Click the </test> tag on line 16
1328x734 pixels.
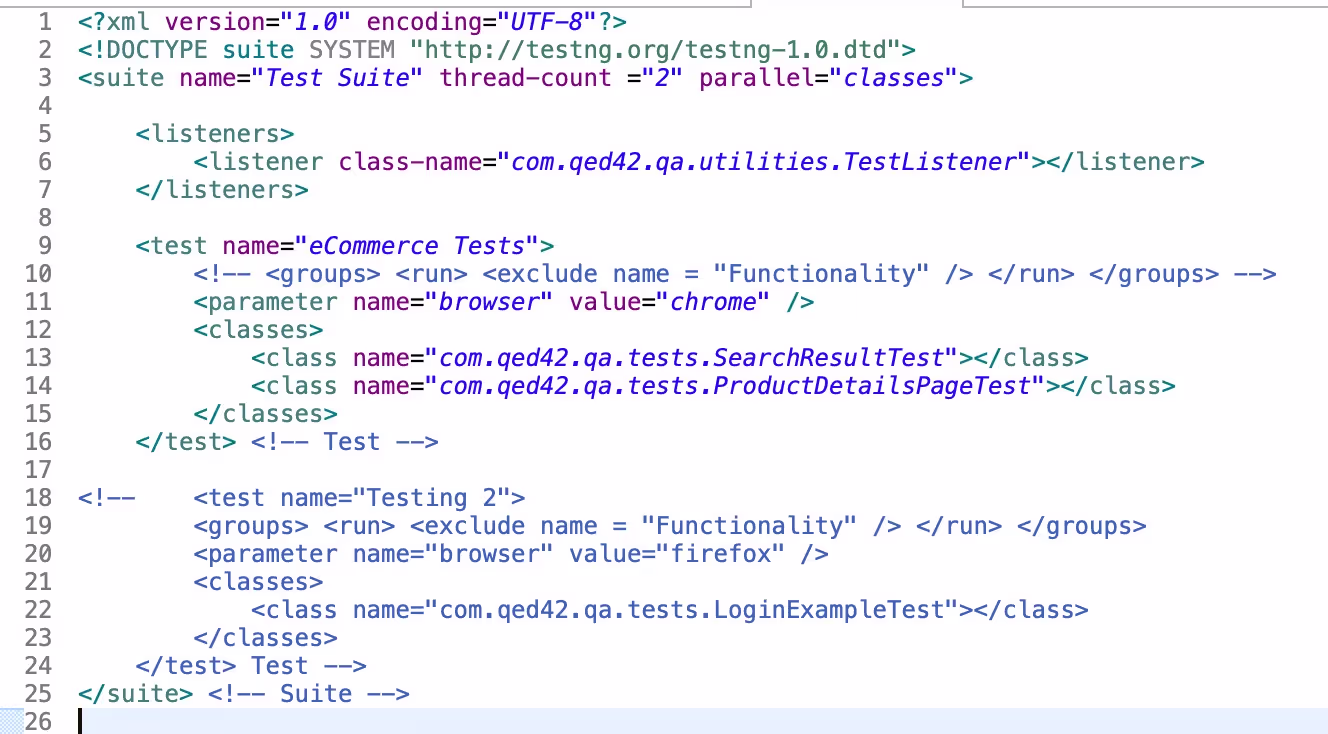tap(186, 441)
